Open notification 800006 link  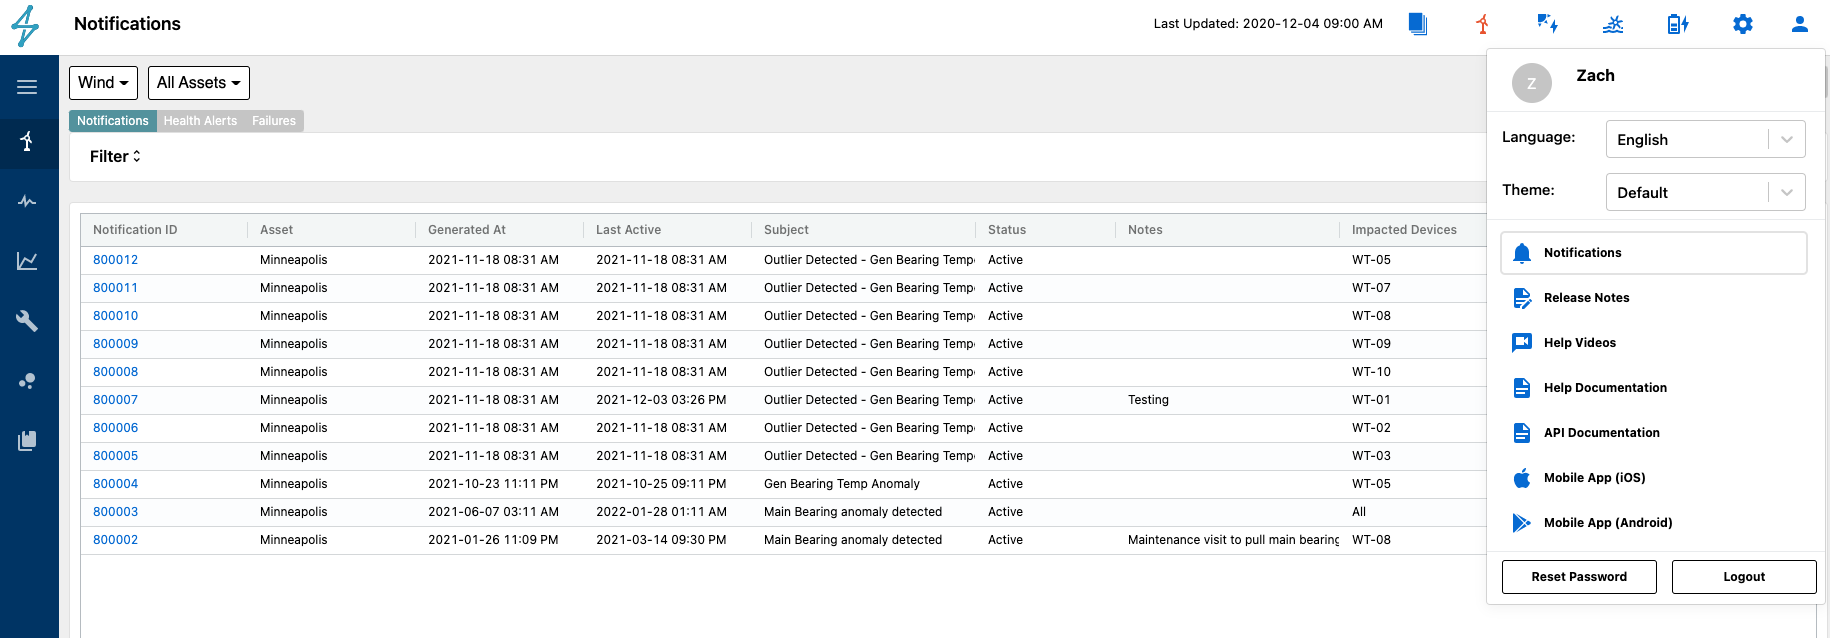116,428
